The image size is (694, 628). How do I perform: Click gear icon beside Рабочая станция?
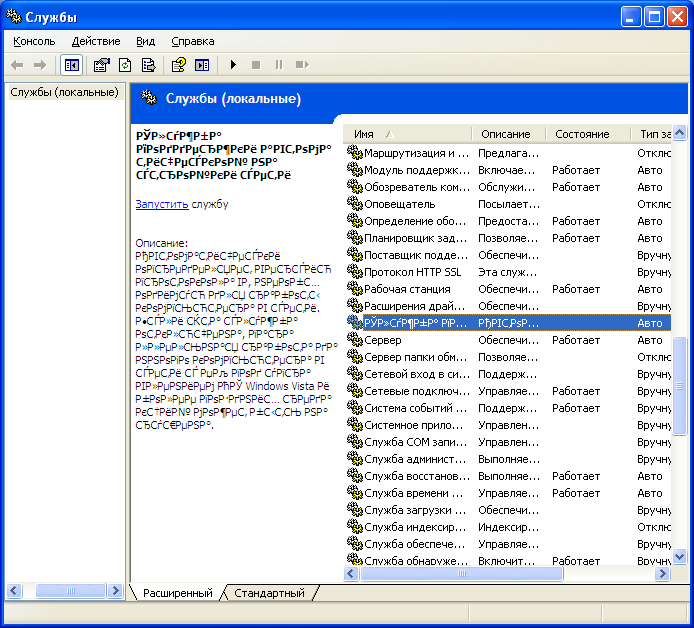pyautogui.click(x=355, y=289)
